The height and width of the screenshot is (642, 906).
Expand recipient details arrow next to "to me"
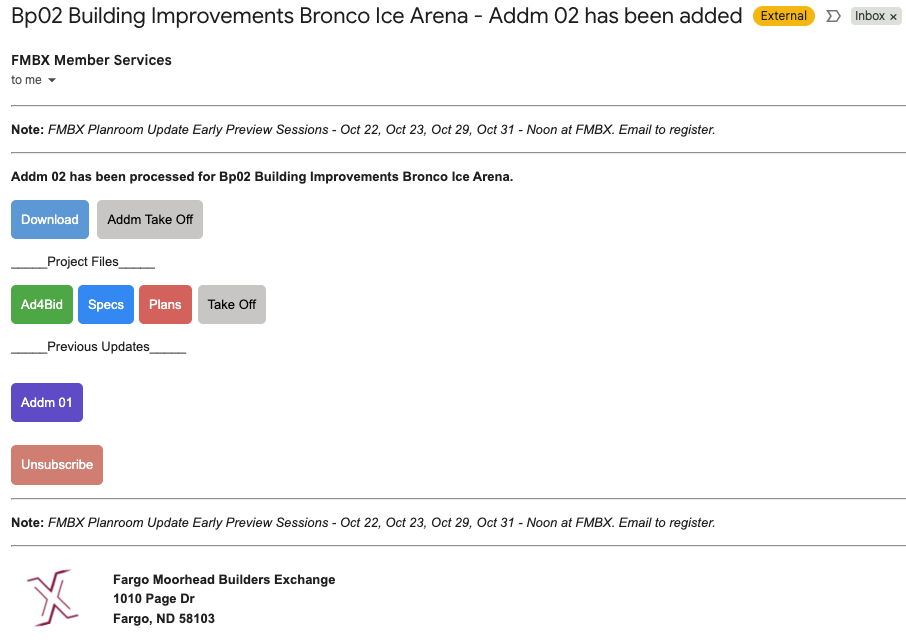52,80
